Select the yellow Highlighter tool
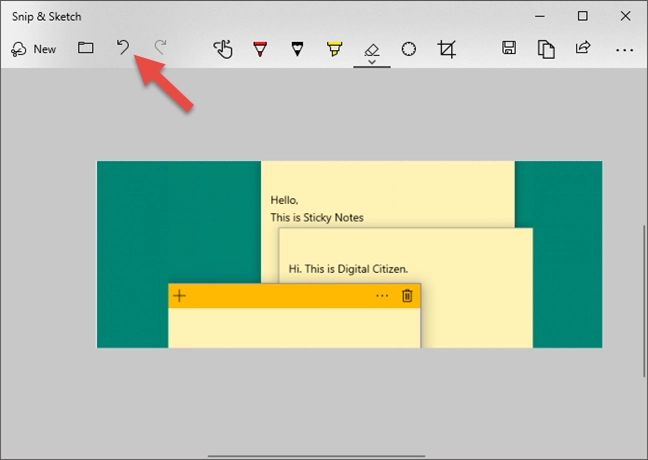Screen dimensions: 648x460 click(334, 49)
